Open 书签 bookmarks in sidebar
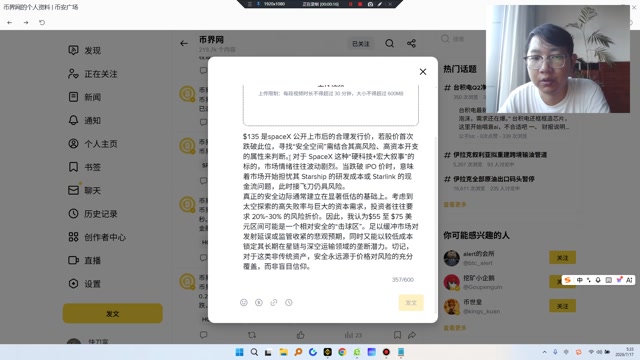The image size is (640, 360). 84,167
